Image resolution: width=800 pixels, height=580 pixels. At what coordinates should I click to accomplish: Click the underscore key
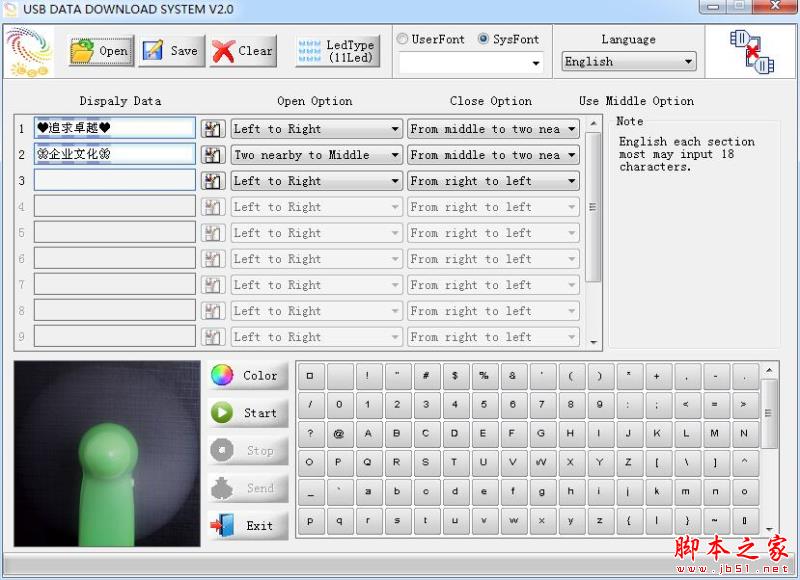point(310,492)
